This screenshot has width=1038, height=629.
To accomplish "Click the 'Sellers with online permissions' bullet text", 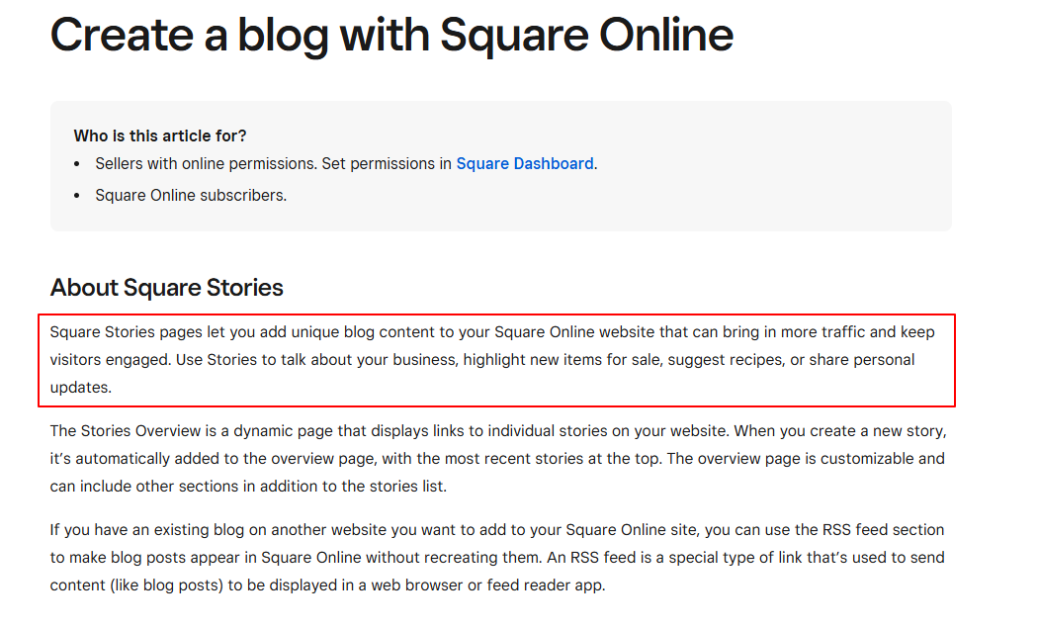I will [346, 164].
